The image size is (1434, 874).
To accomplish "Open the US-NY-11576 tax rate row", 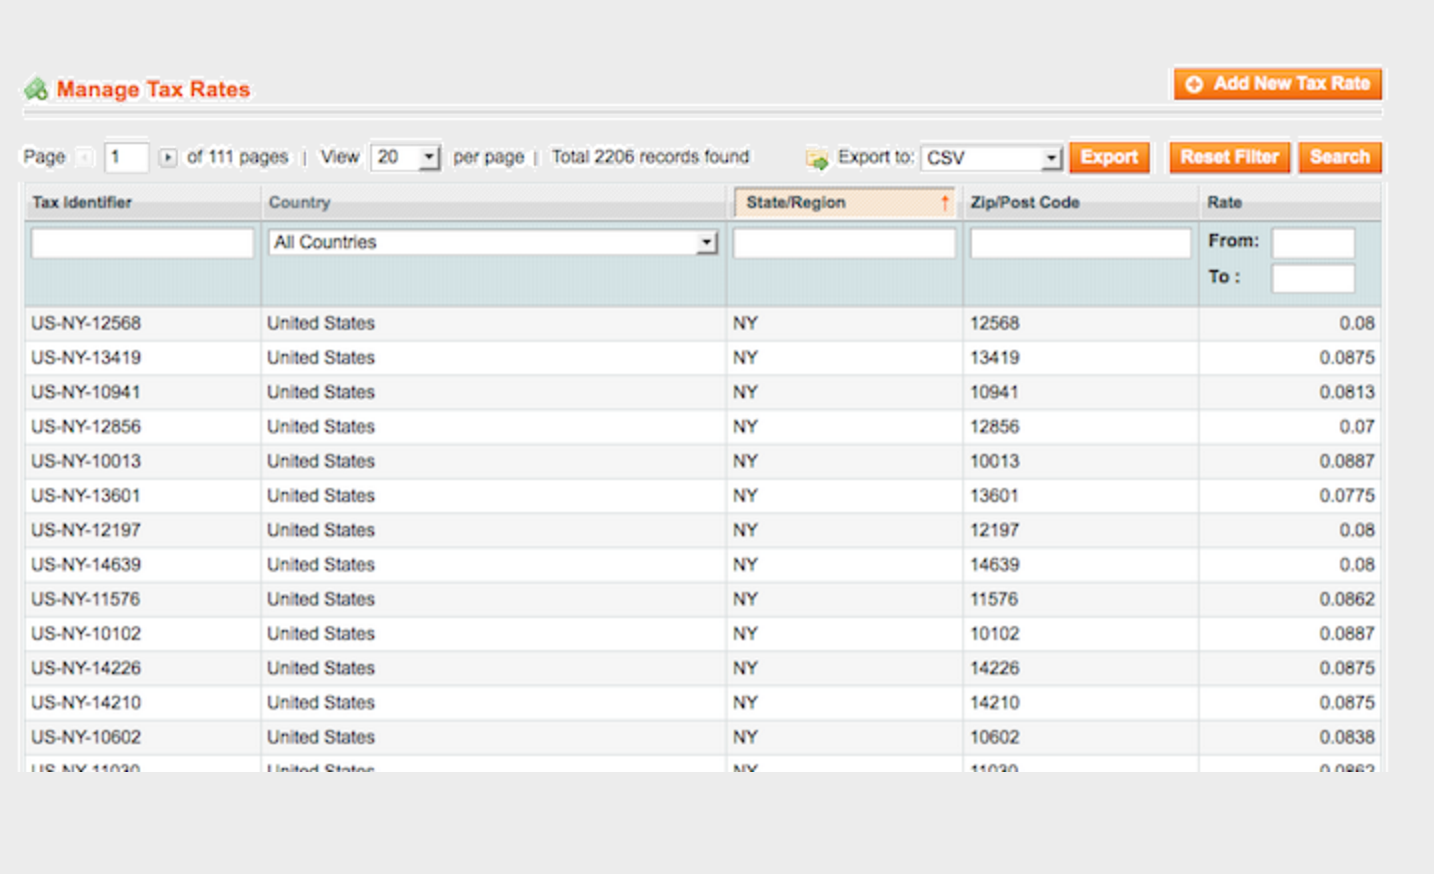I will pos(702,599).
